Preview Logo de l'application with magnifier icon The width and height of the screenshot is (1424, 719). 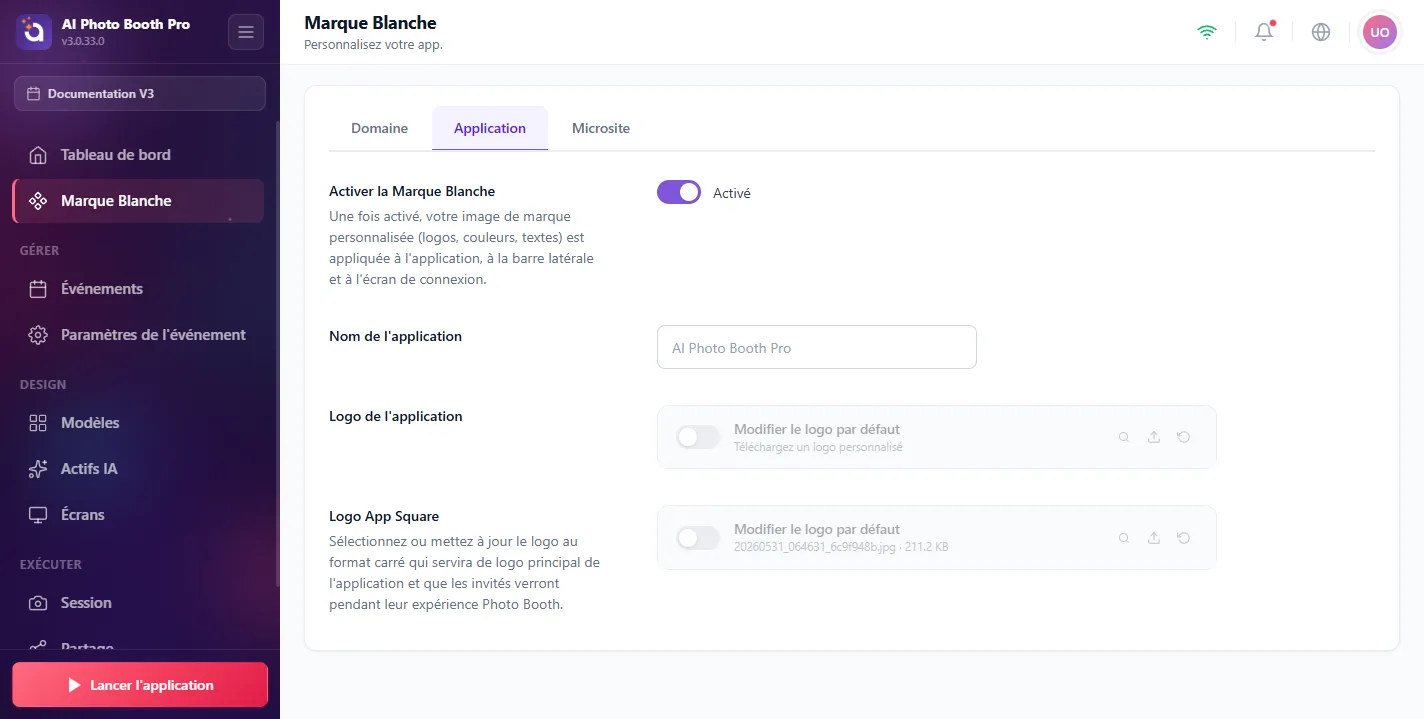(1124, 437)
